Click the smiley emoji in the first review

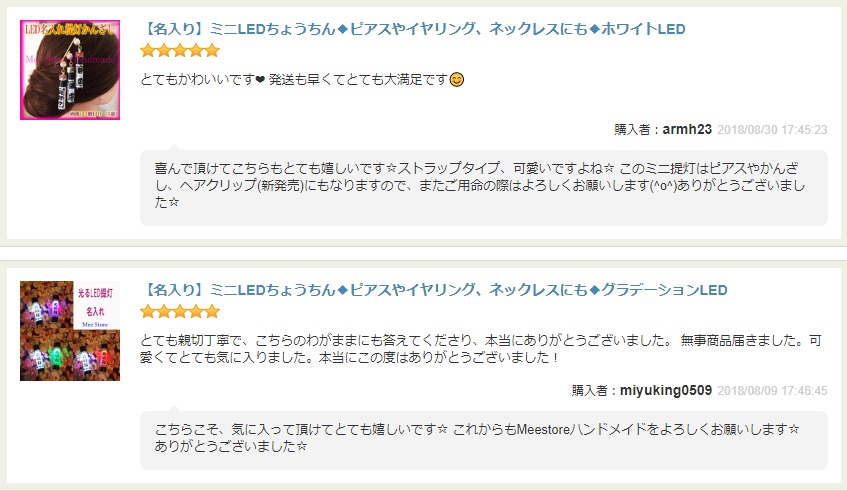[x=457, y=80]
